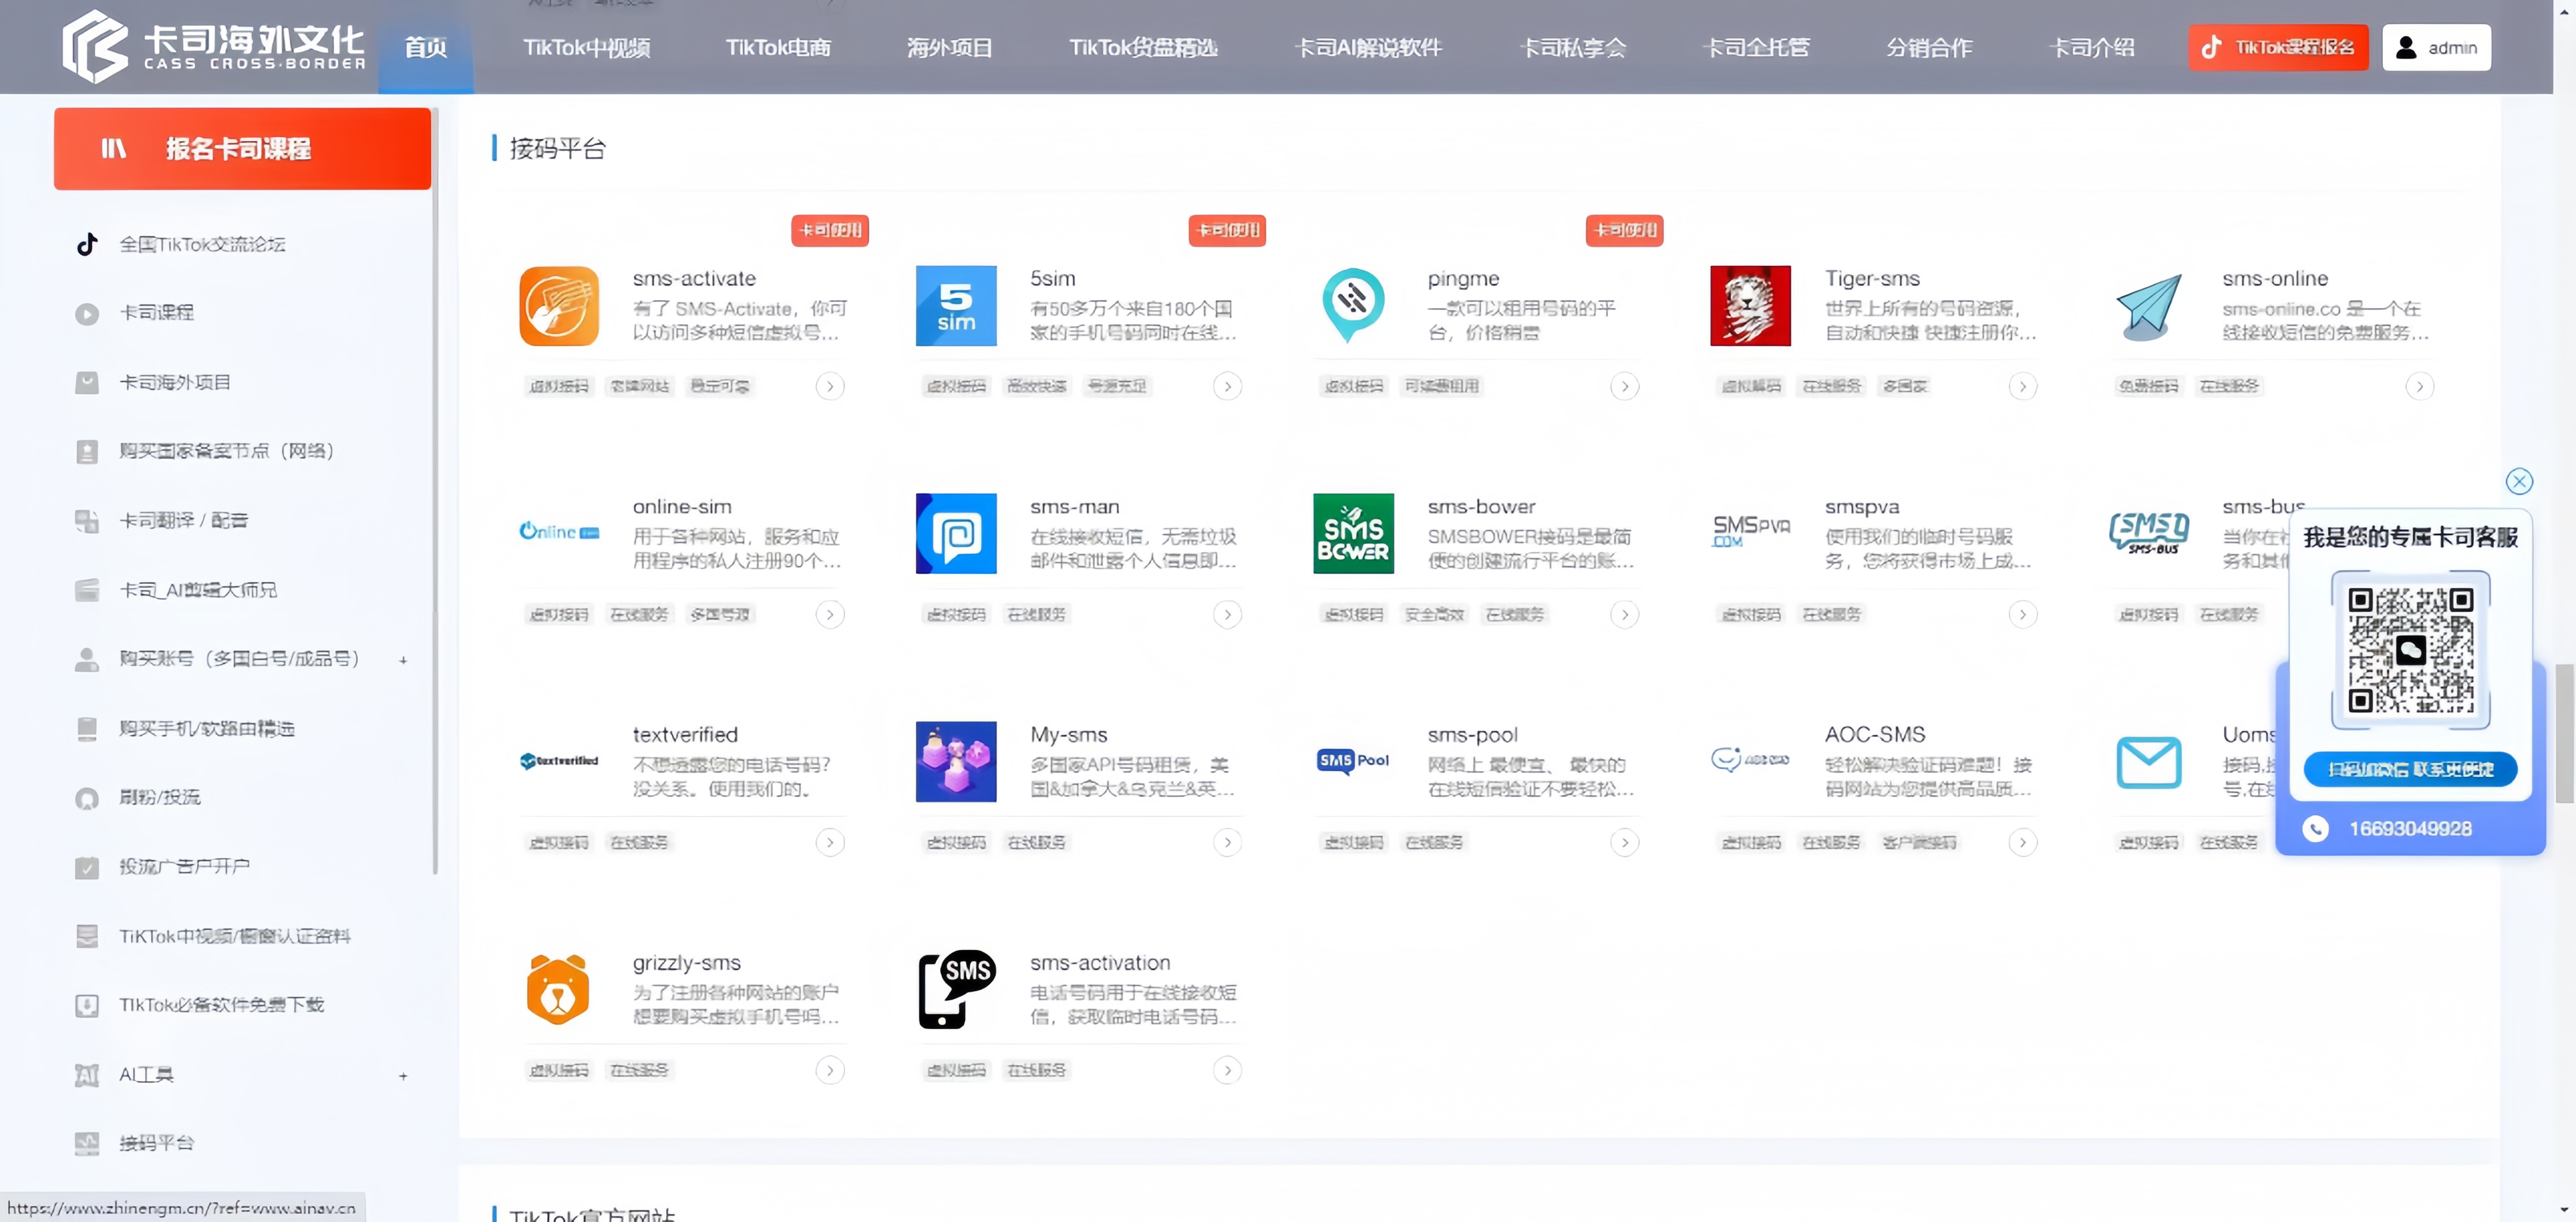
Task: Open the TikTok中视频 nav item
Action: (587, 47)
